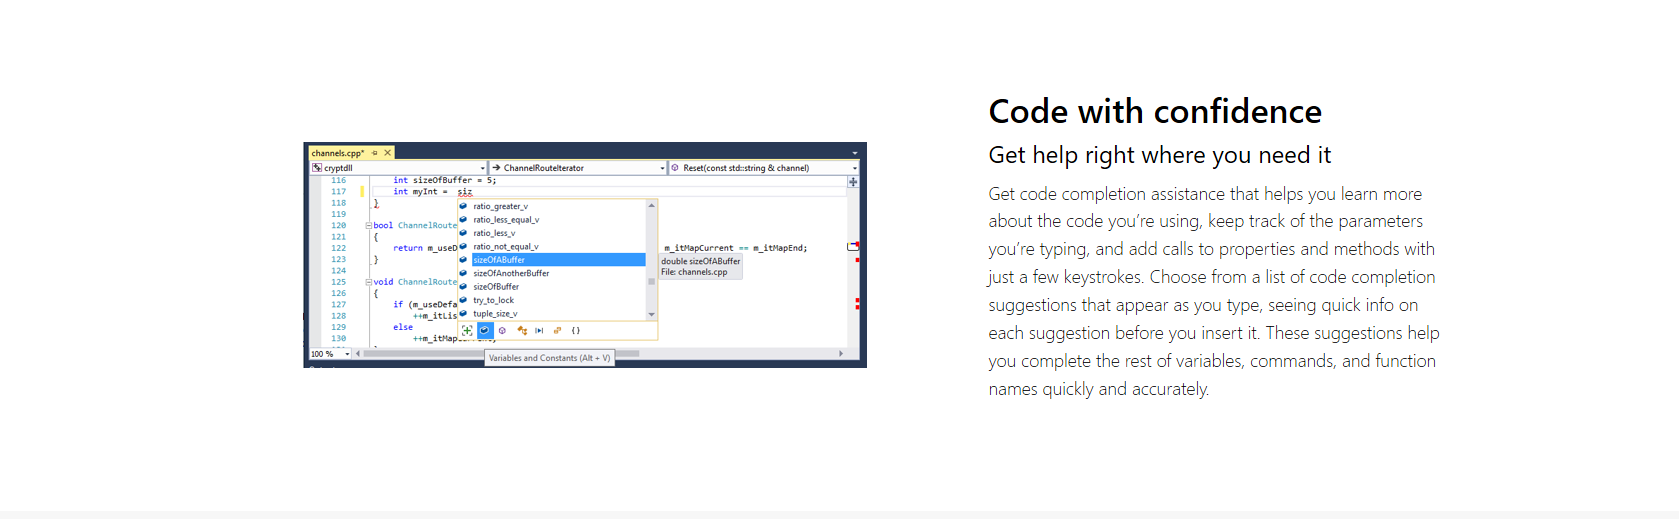1679x519 pixels.
Task: Collapse the void ChannelRoute function outline
Action: [x=368, y=282]
